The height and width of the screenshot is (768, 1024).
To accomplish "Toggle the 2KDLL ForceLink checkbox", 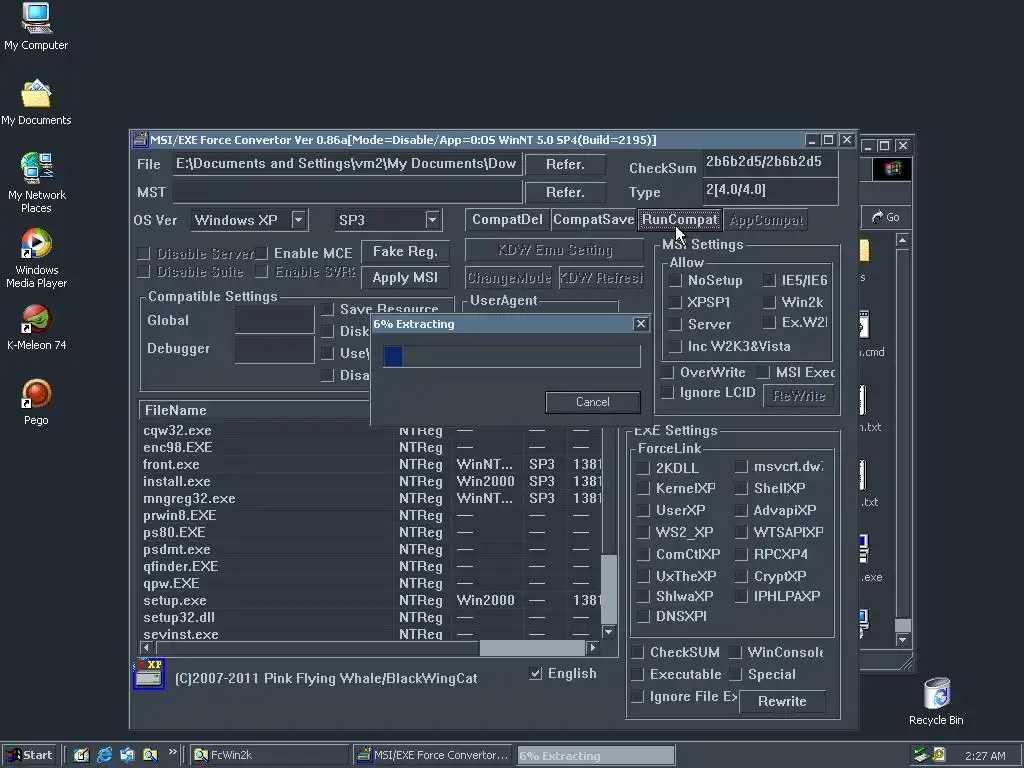I will click(643, 468).
